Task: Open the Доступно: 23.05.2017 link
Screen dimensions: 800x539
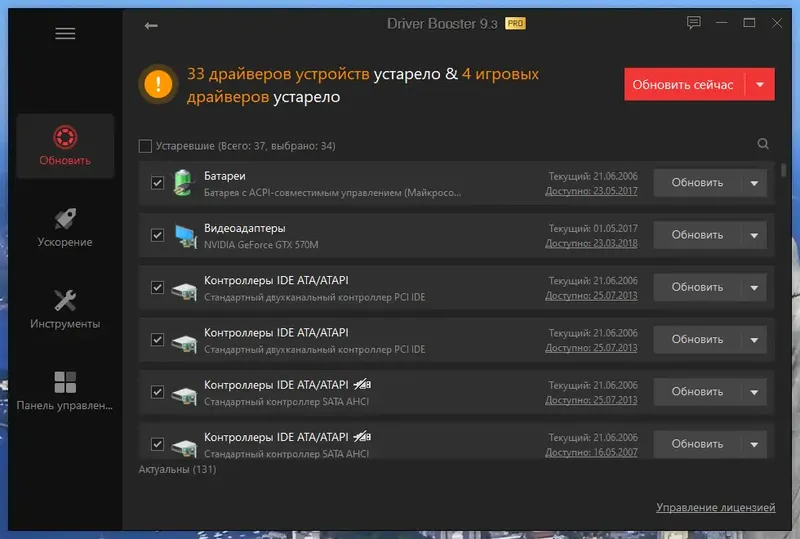Action: 591,191
